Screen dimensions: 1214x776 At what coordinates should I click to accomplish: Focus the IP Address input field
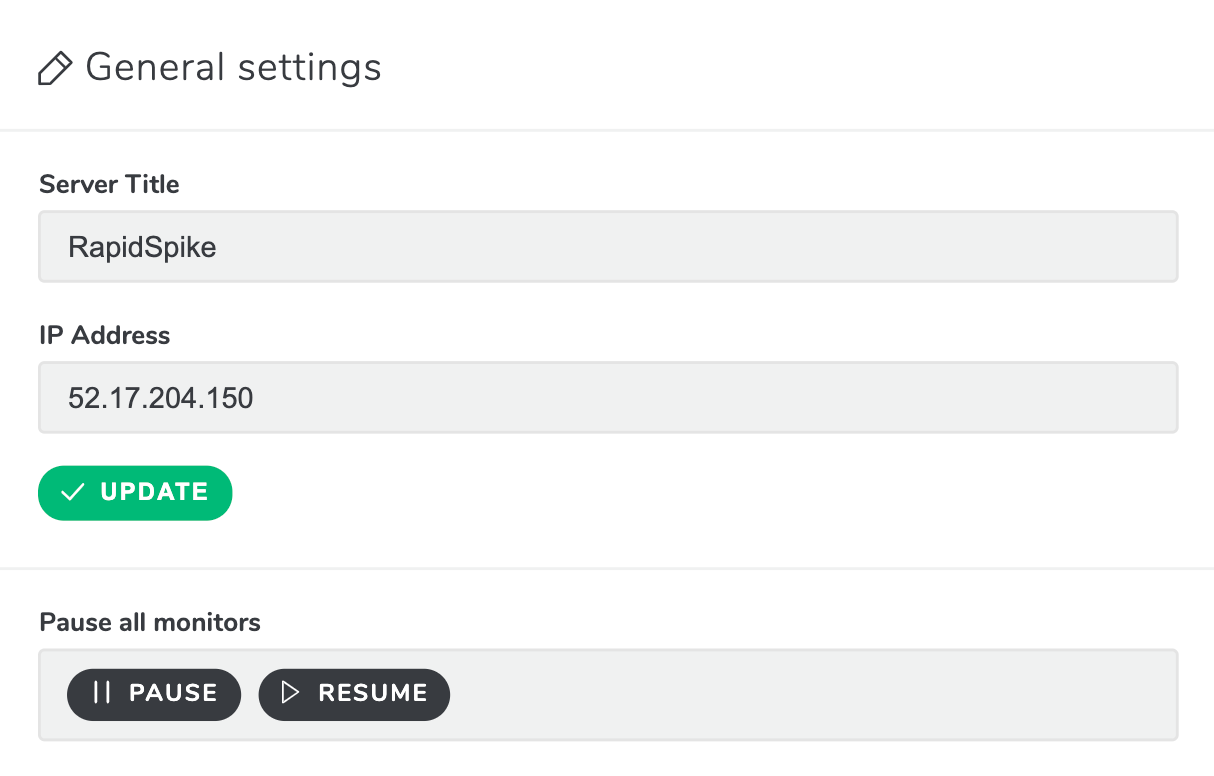click(608, 397)
